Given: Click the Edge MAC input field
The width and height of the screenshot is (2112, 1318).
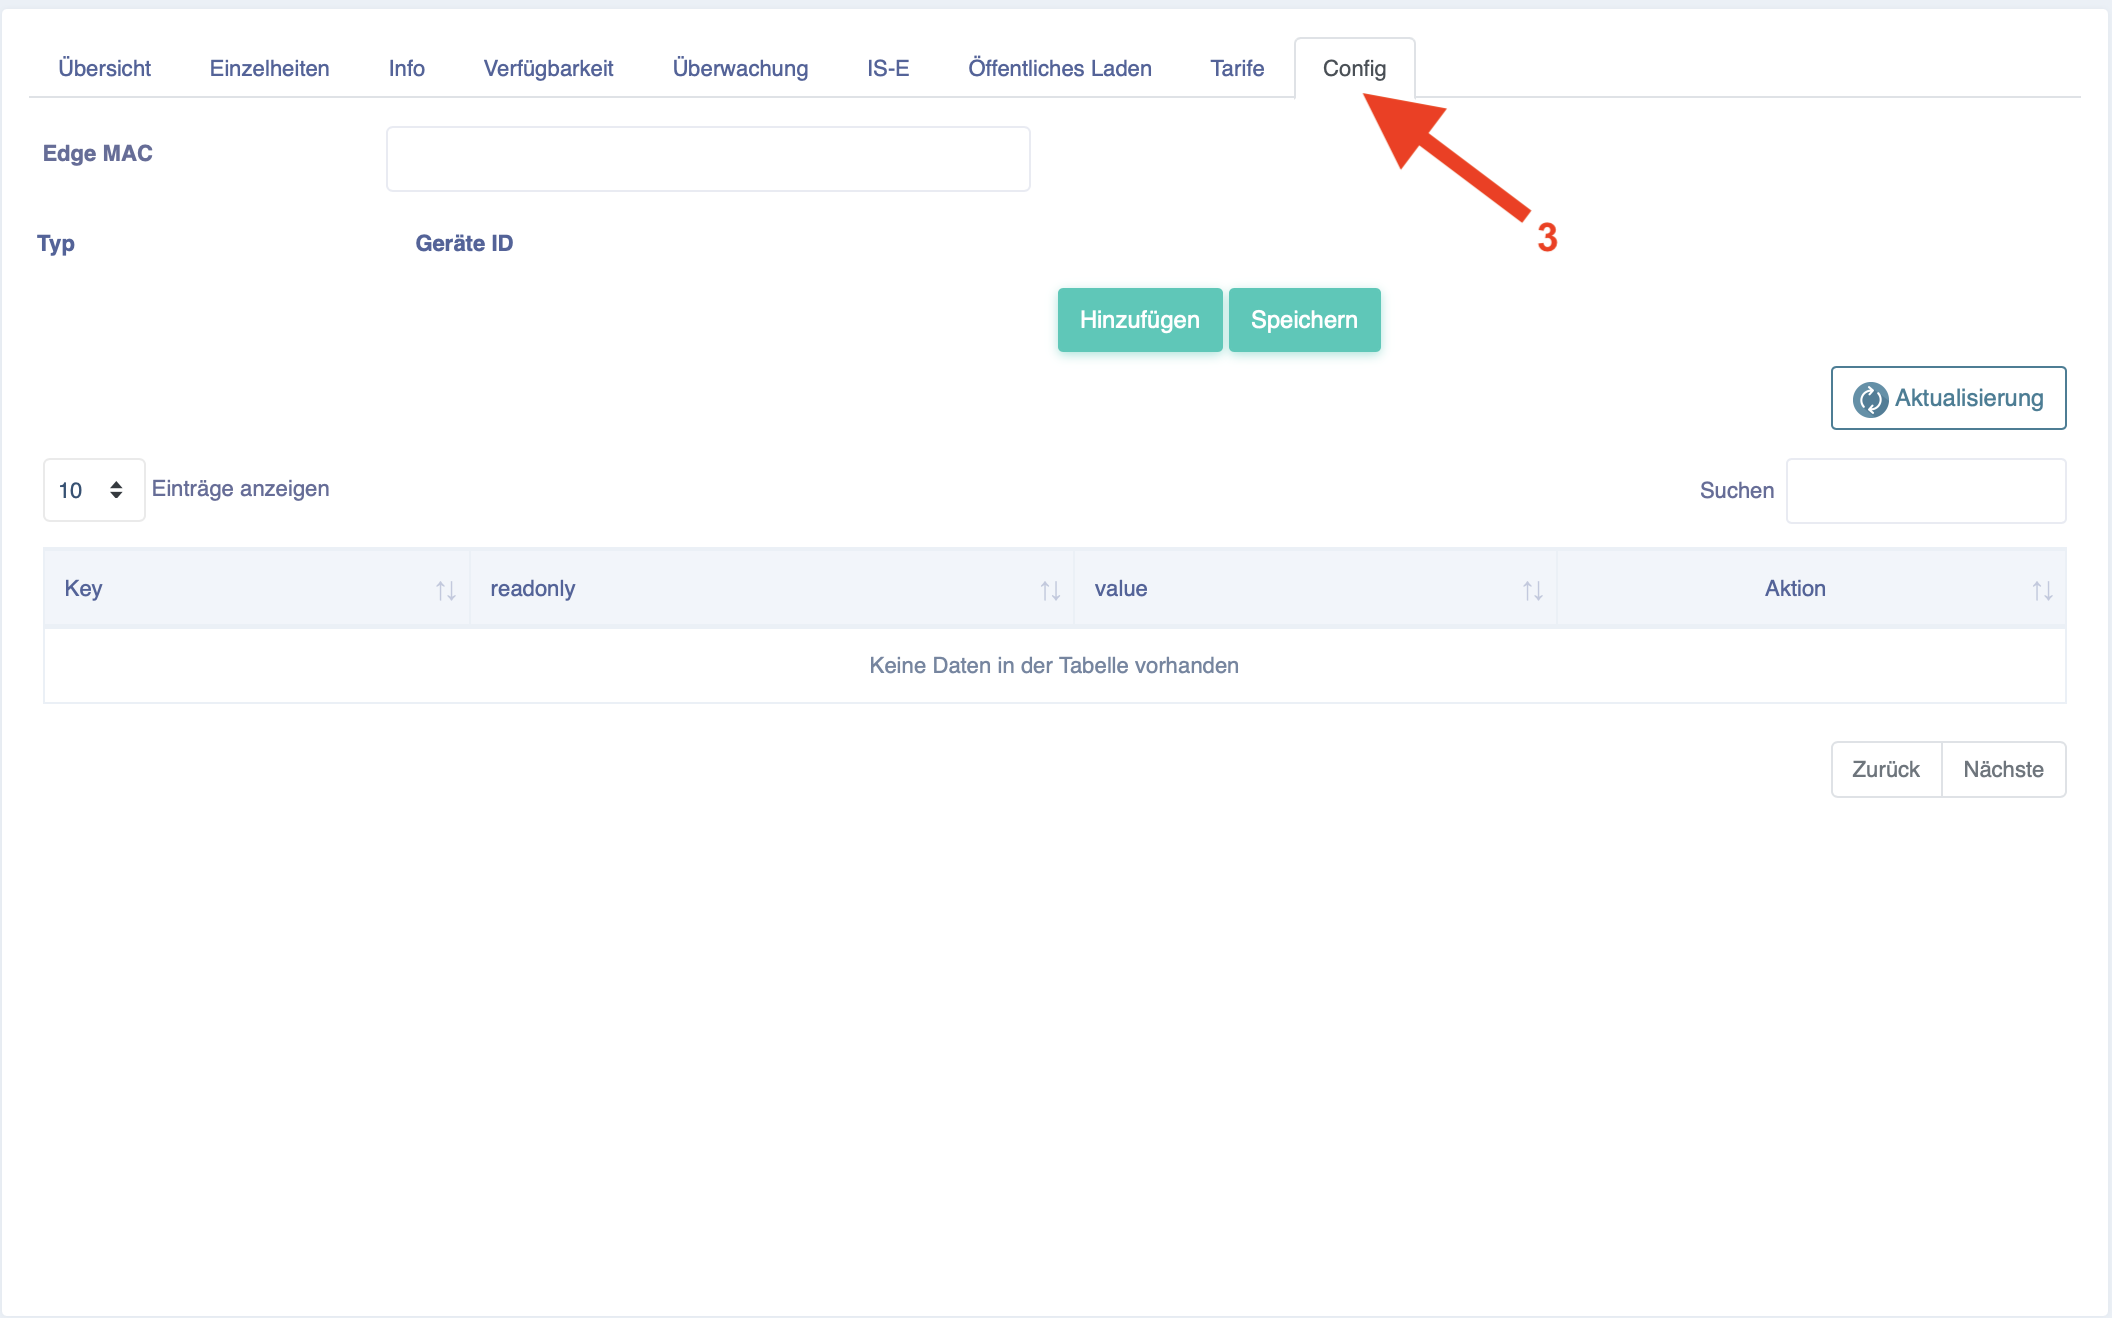Looking at the screenshot, I should [x=708, y=159].
